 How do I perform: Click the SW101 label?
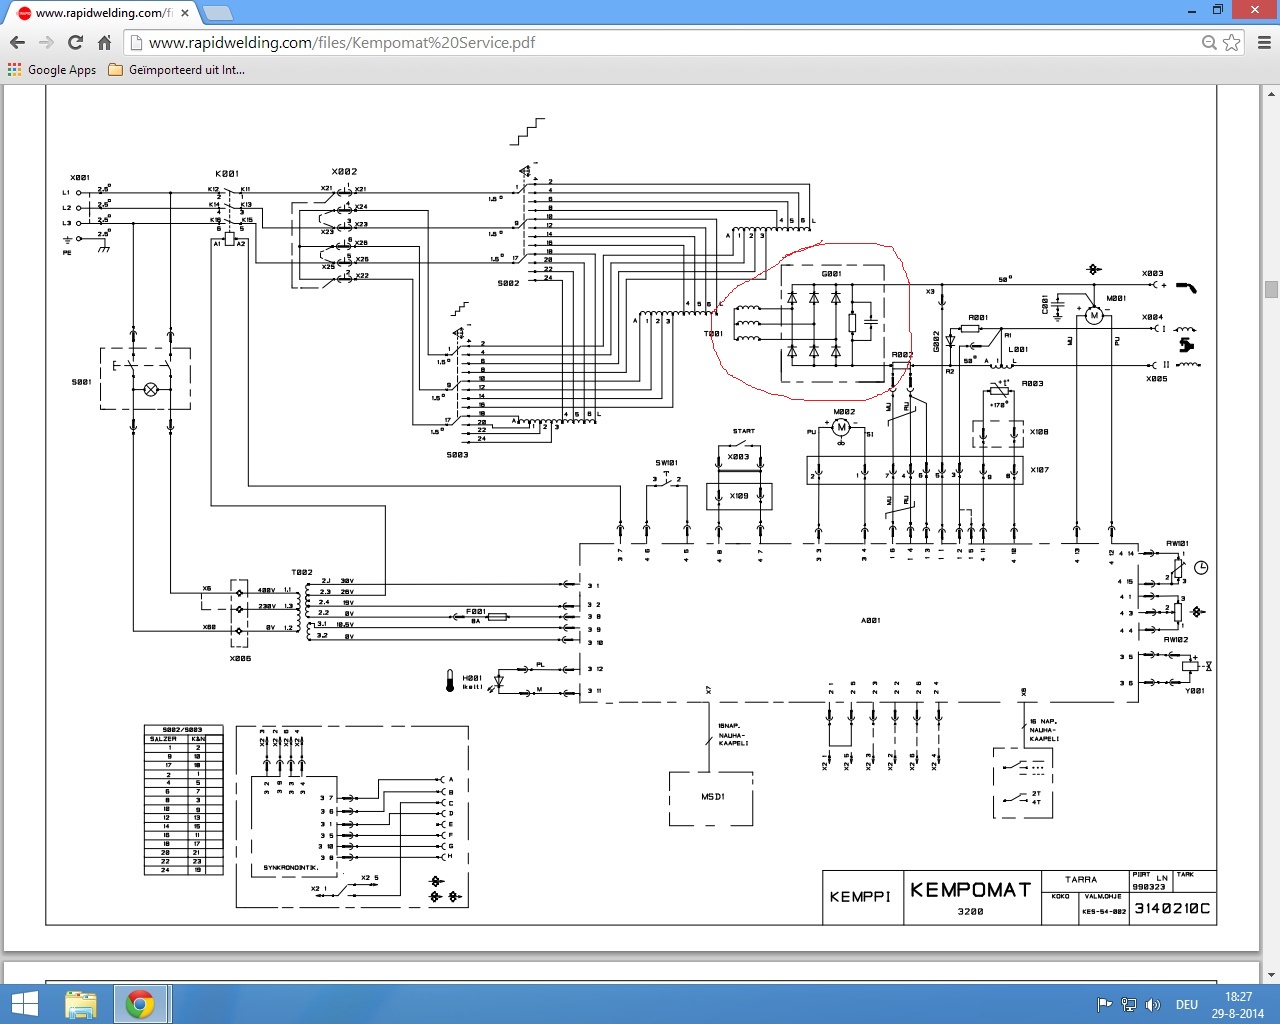tap(667, 463)
